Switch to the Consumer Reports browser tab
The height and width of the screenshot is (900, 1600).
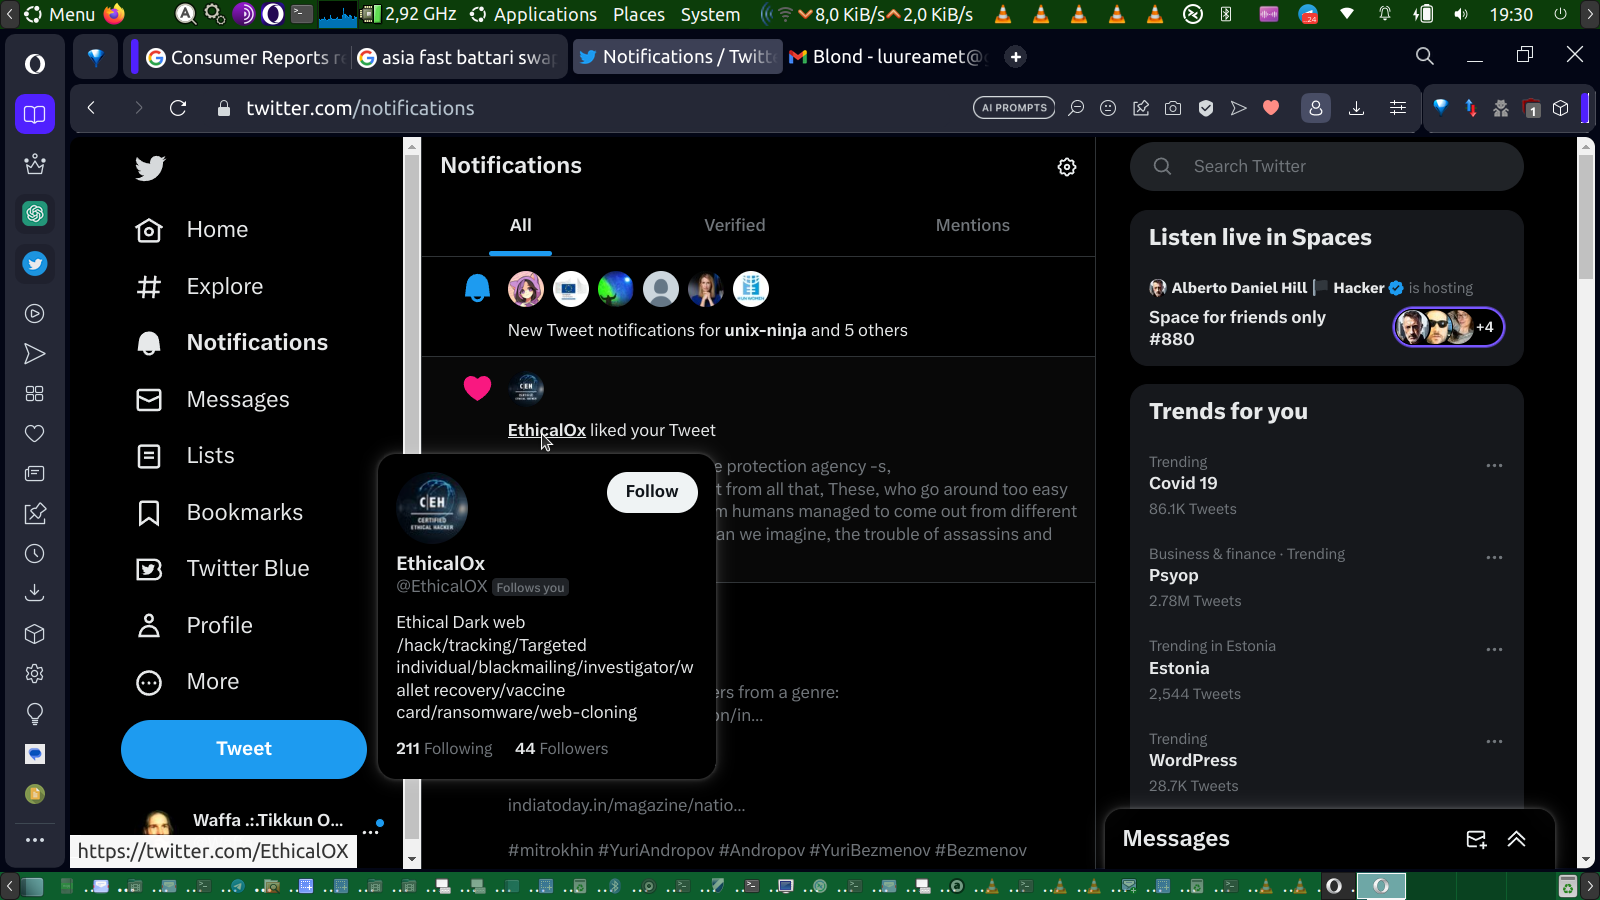(x=246, y=57)
